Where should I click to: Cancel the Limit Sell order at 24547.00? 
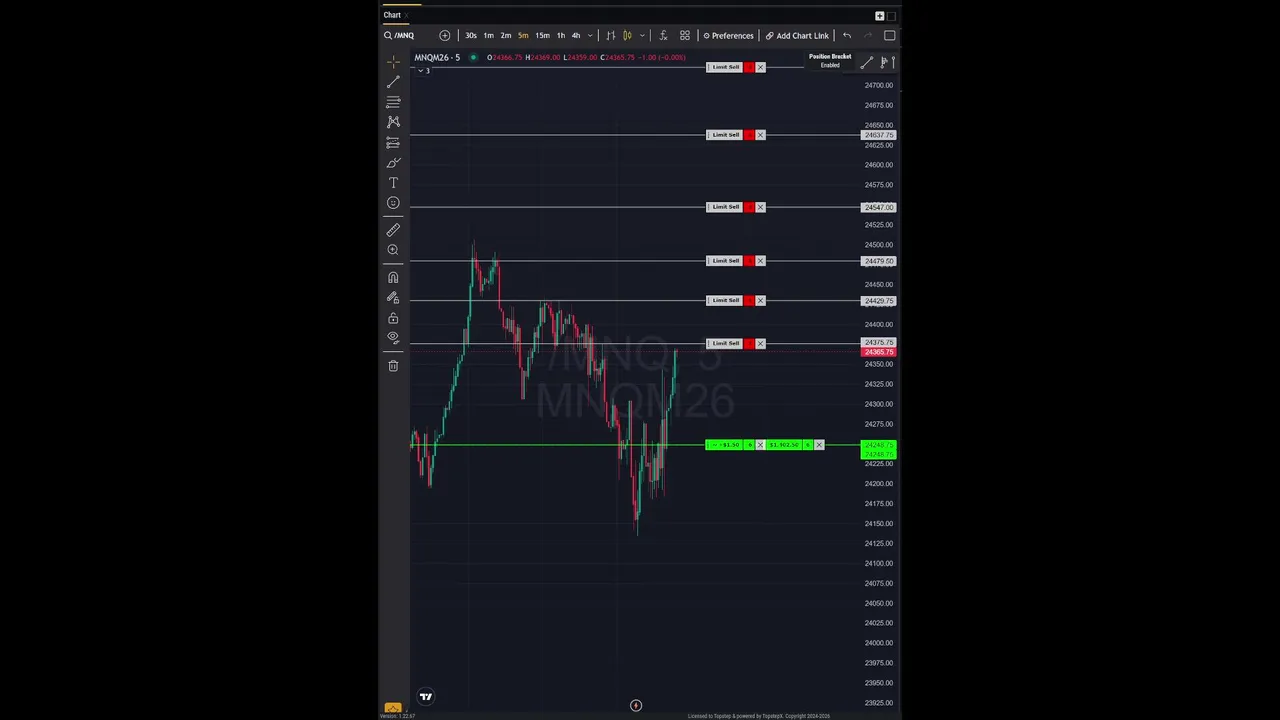[x=760, y=207]
